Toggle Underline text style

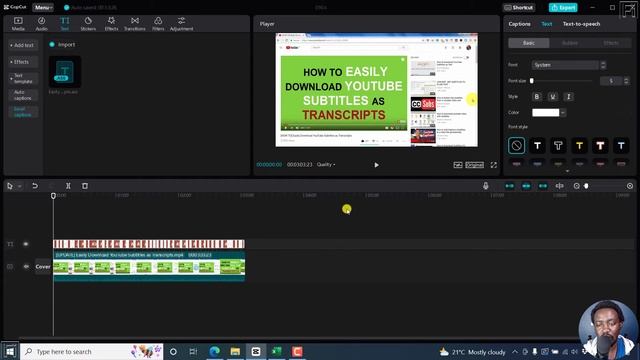(553, 97)
